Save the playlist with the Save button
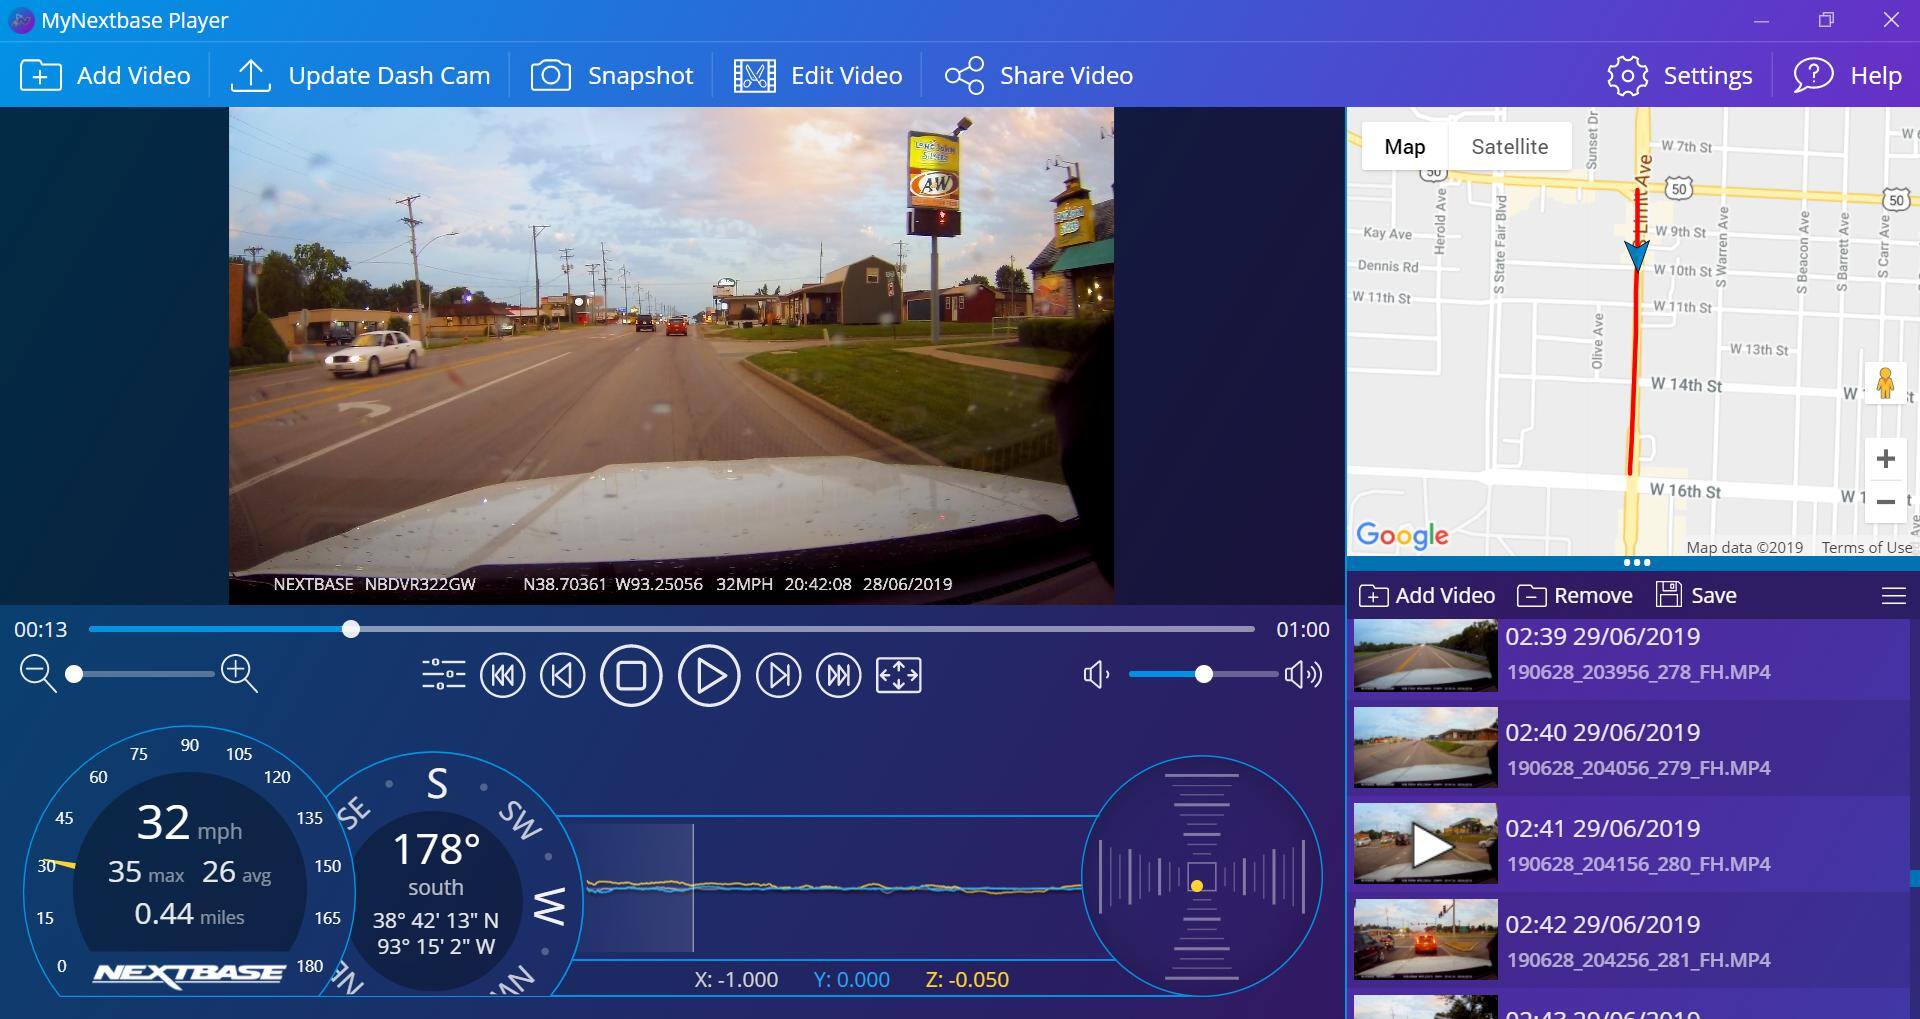This screenshot has width=1920, height=1019. 1697,596
